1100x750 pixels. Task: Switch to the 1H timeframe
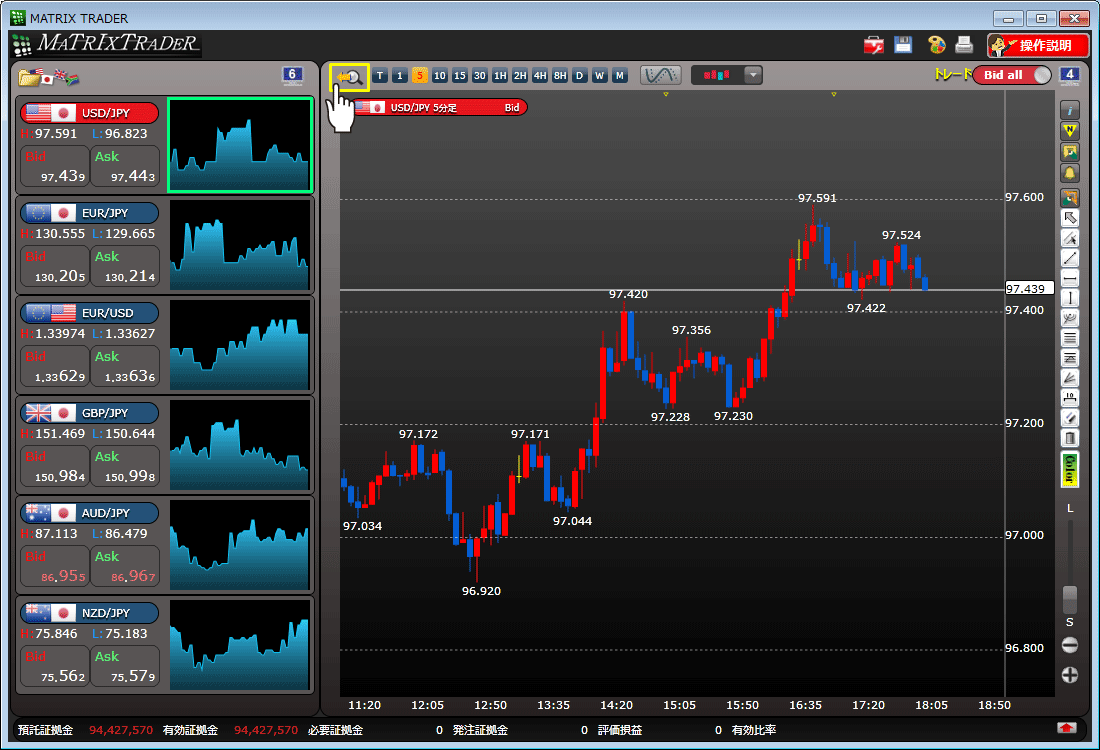pyautogui.click(x=500, y=76)
